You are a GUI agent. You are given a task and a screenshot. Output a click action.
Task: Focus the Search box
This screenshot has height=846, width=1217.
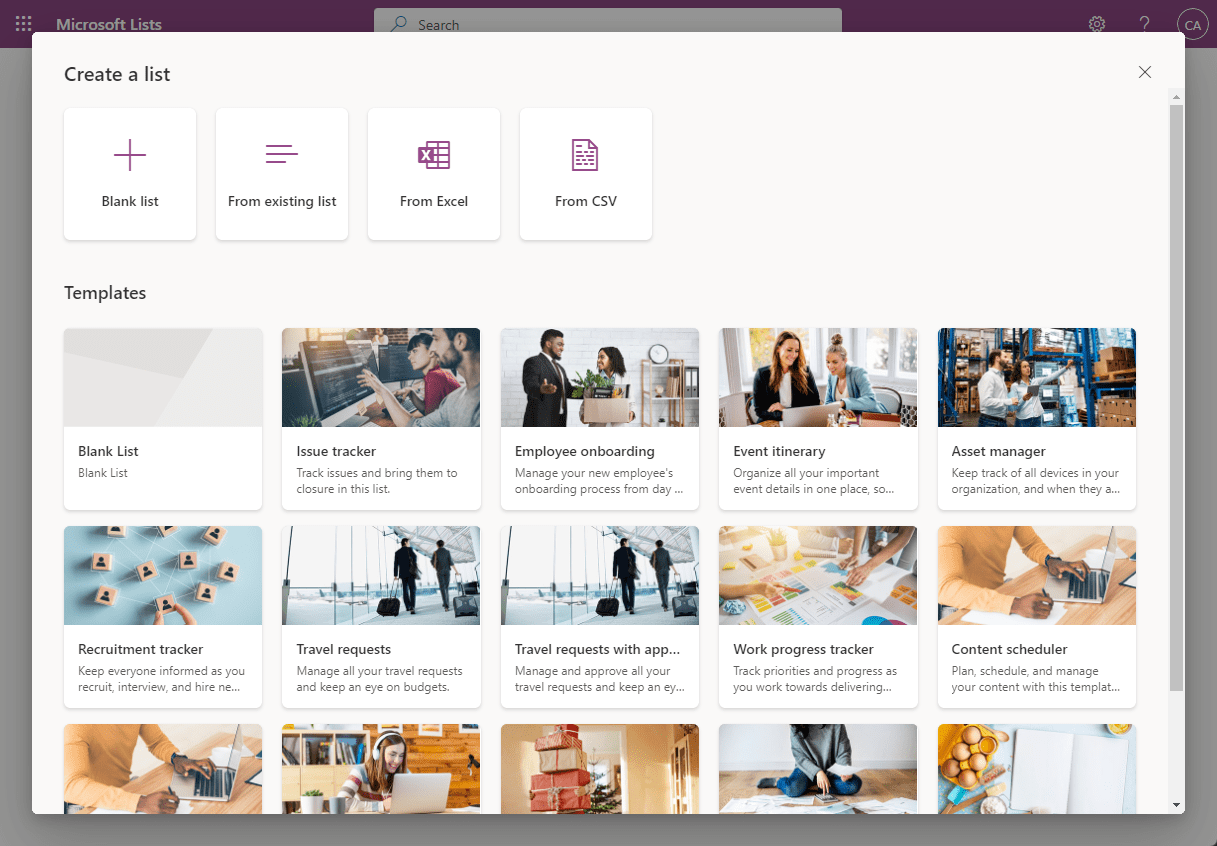608,25
